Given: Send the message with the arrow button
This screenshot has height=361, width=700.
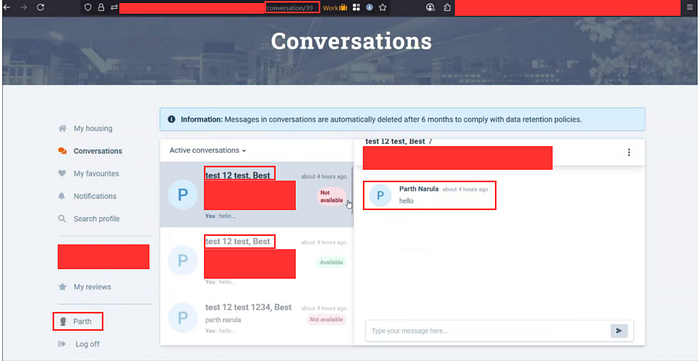Looking at the screenshot, I should click(619, 331).
